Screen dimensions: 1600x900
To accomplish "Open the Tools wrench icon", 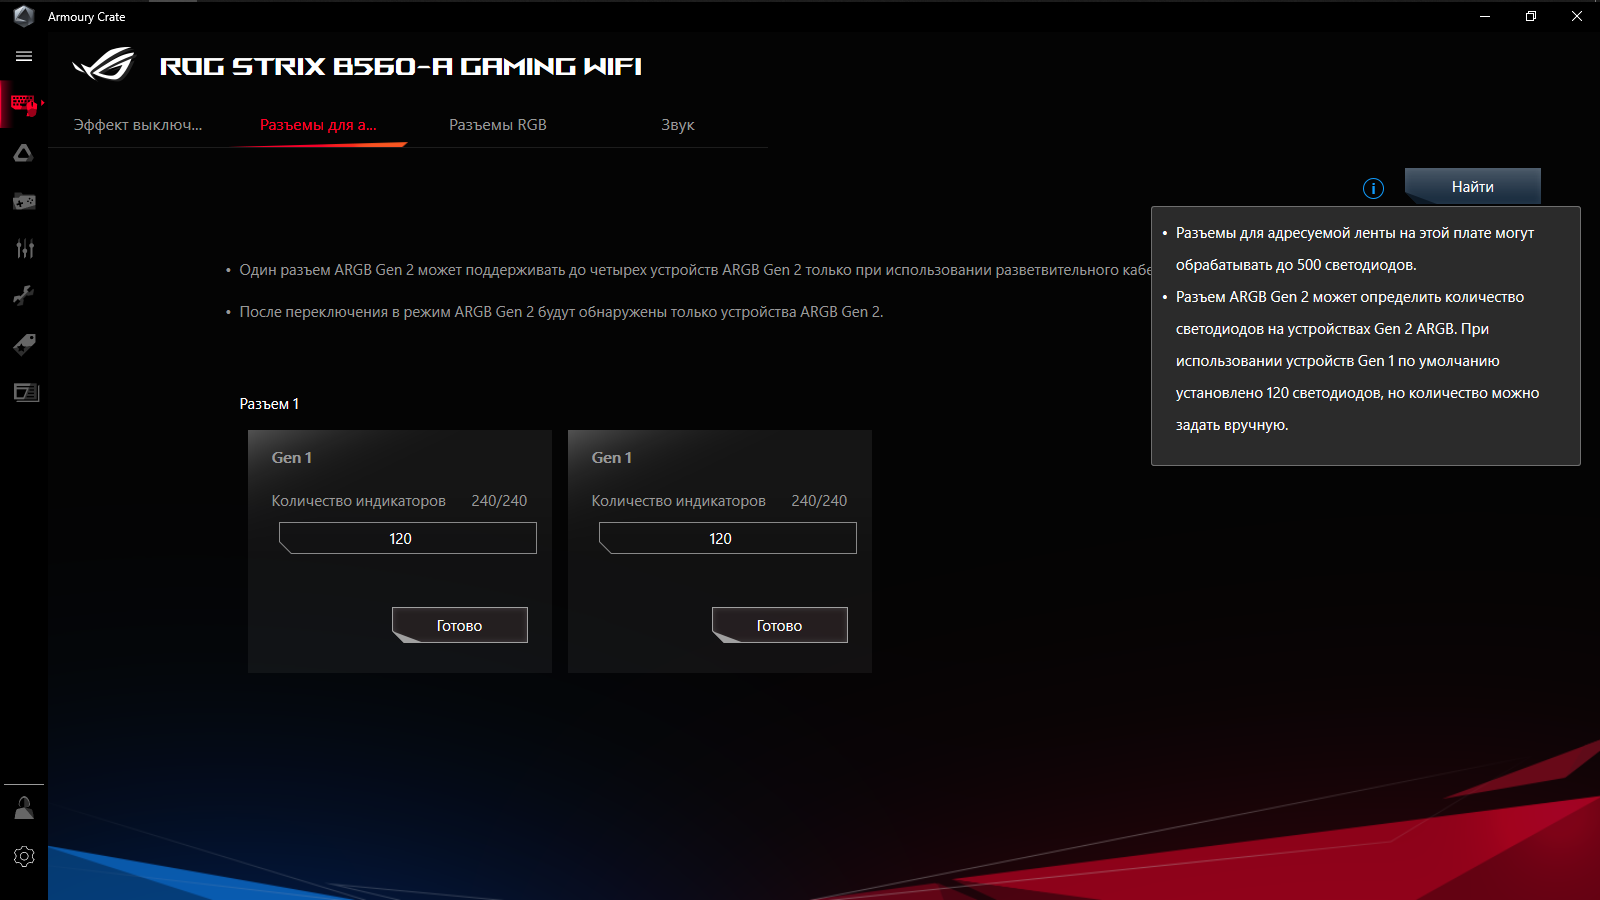I will 24,296.
